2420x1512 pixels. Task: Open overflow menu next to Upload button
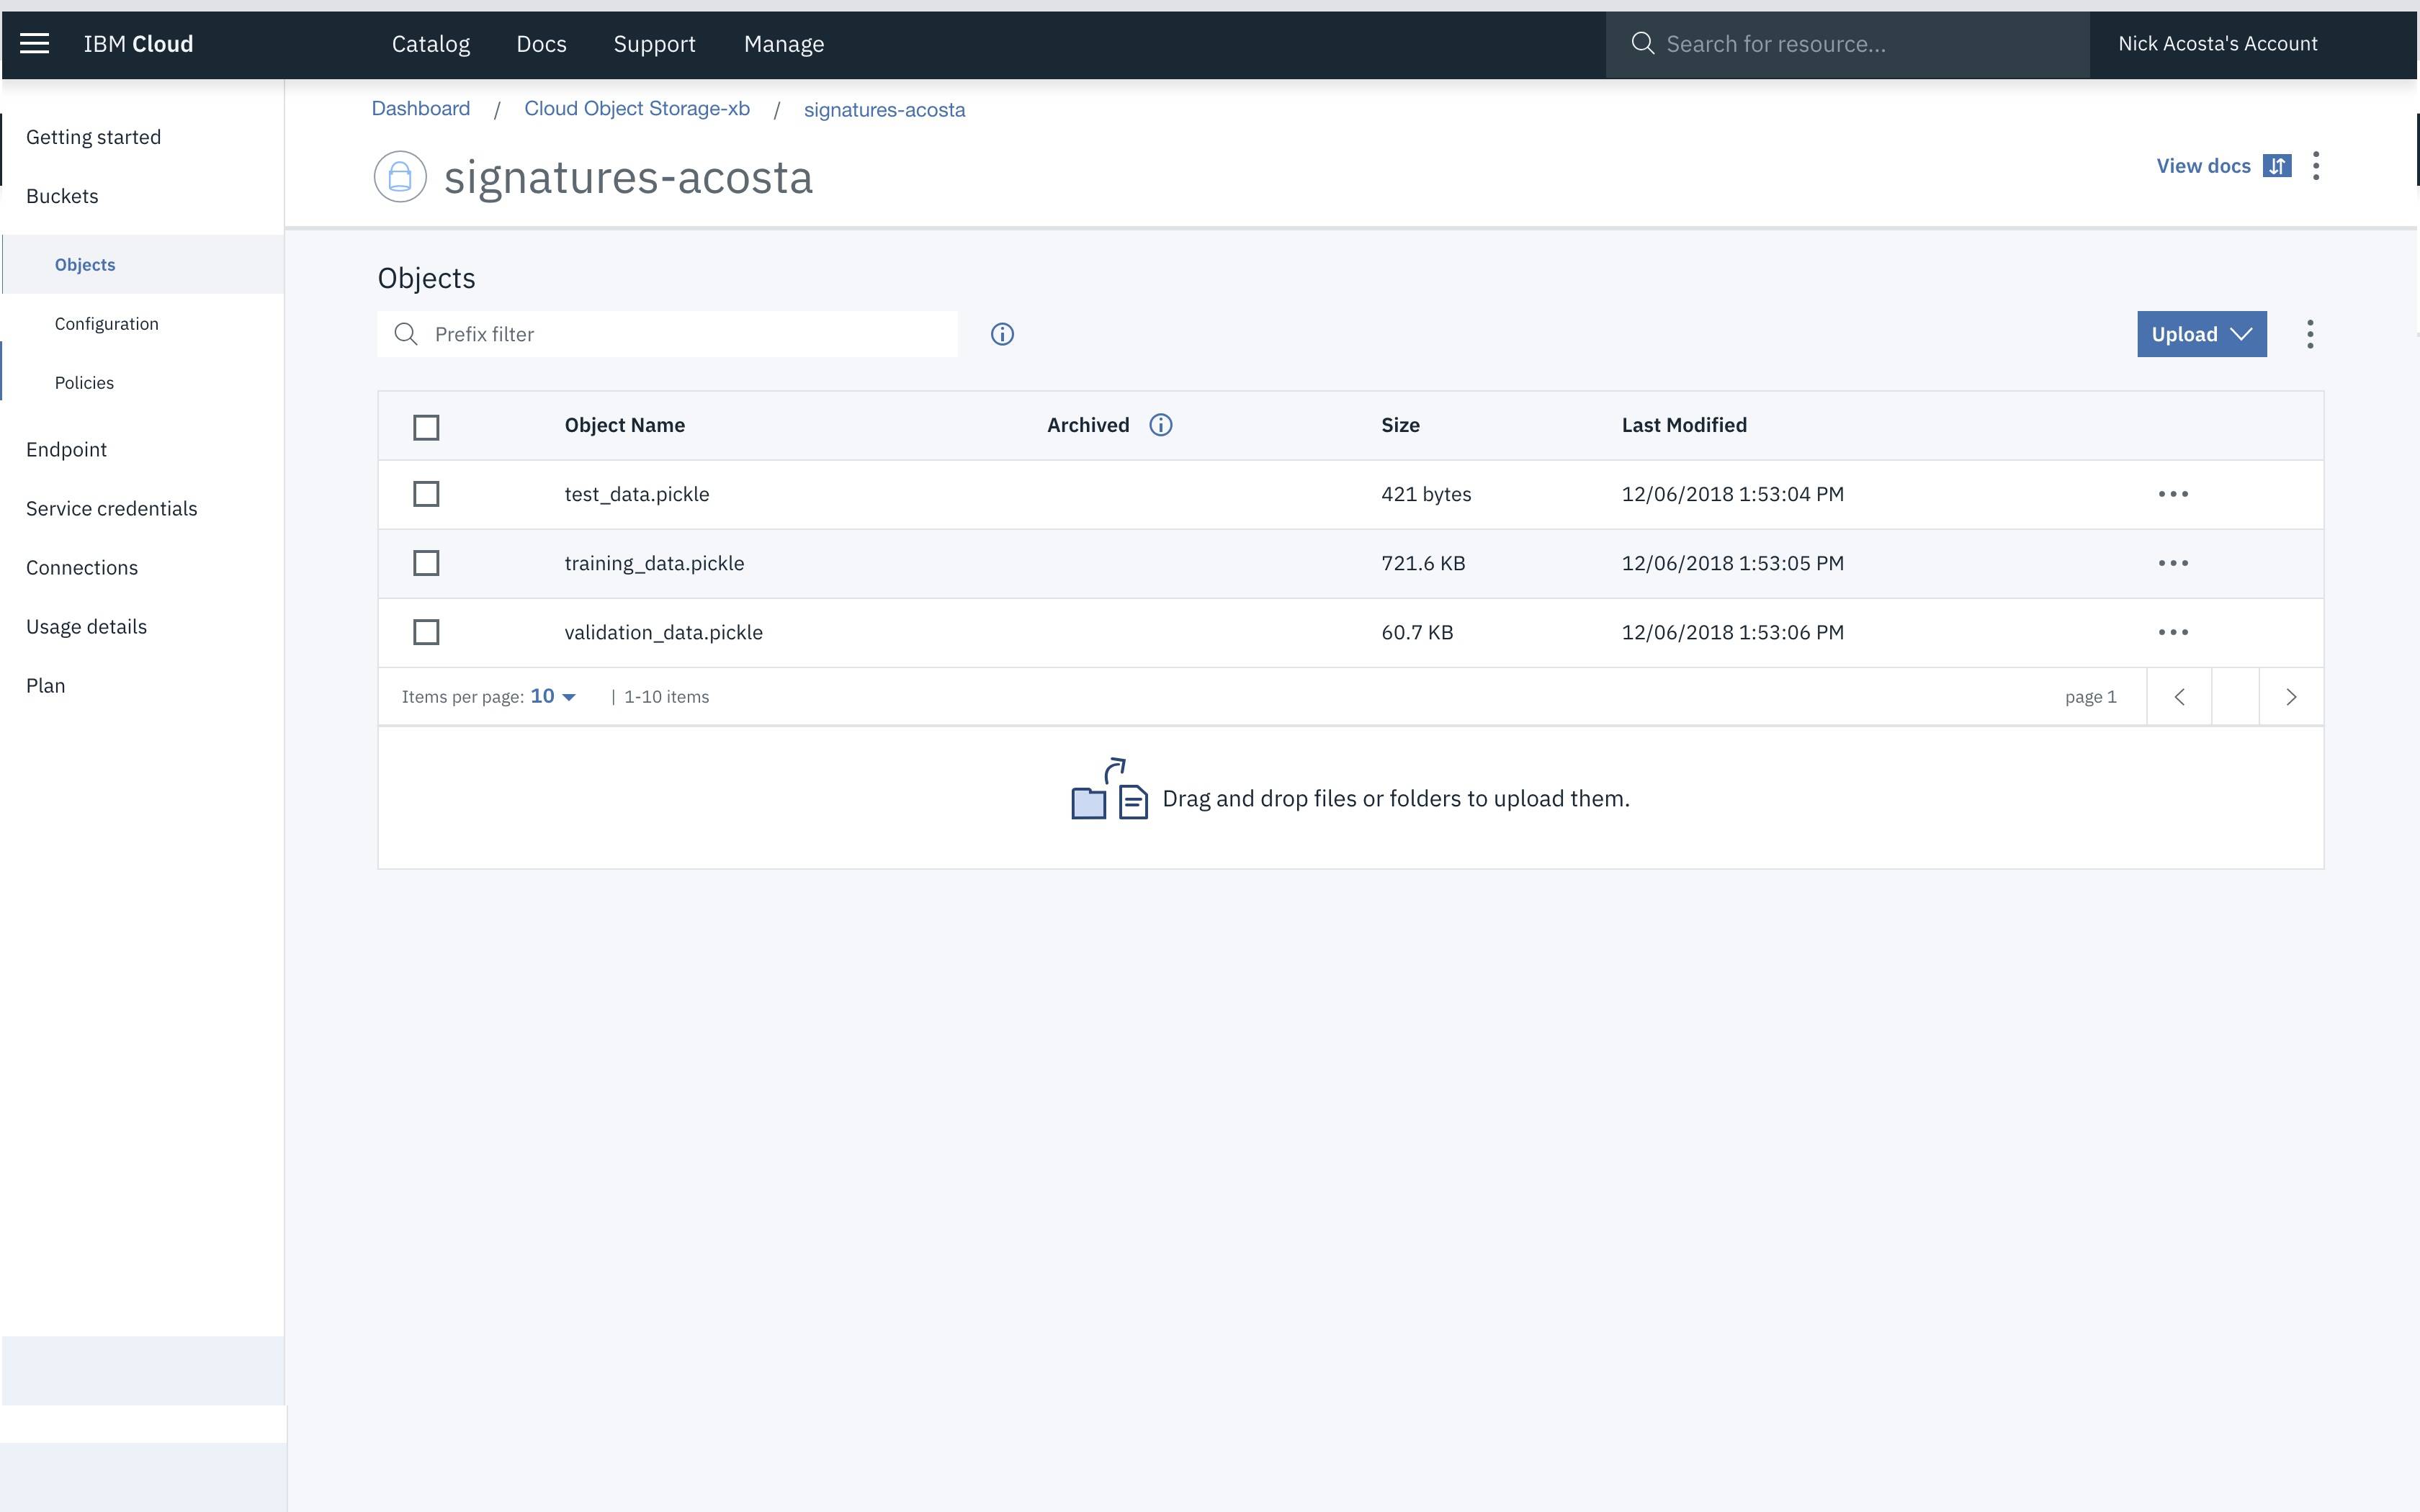click(x=2310, y=334)
